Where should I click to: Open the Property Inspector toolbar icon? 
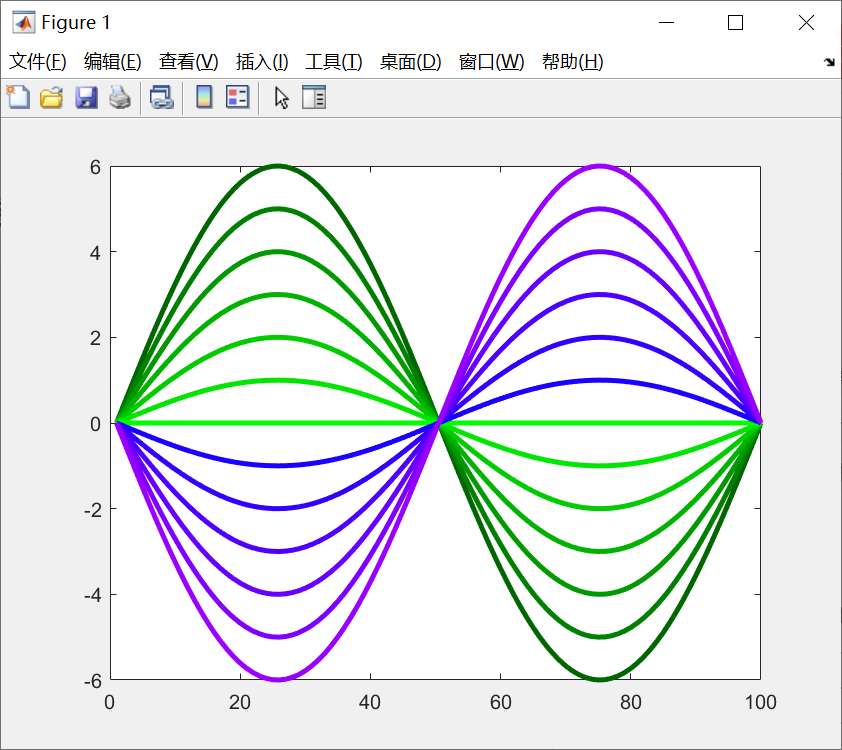(314, 97)
